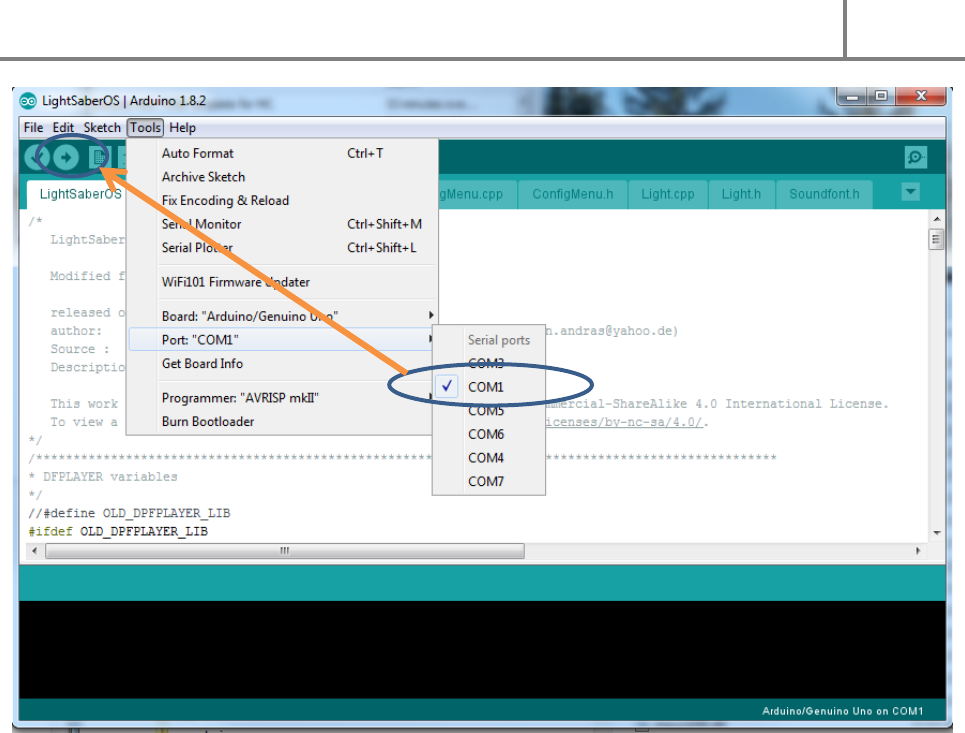Select serial port COM3
This screenshot has height=733, width=965.
(x=489, y=363)
